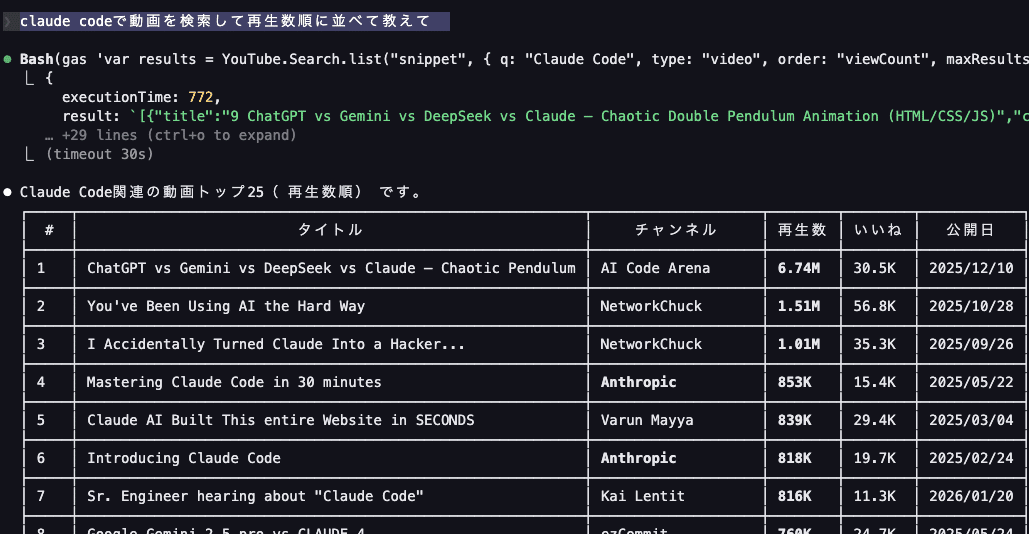
Task: Click the 'Mastering Claude Code in 30 minutes' title
Action: click(234, 382)
